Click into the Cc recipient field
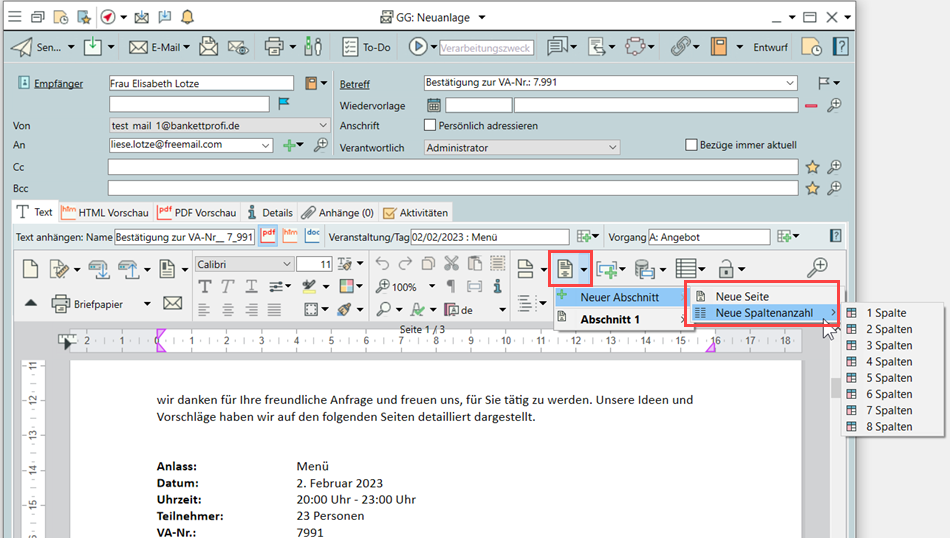Viewport: 950px width, 538px height. click(452, 167)
